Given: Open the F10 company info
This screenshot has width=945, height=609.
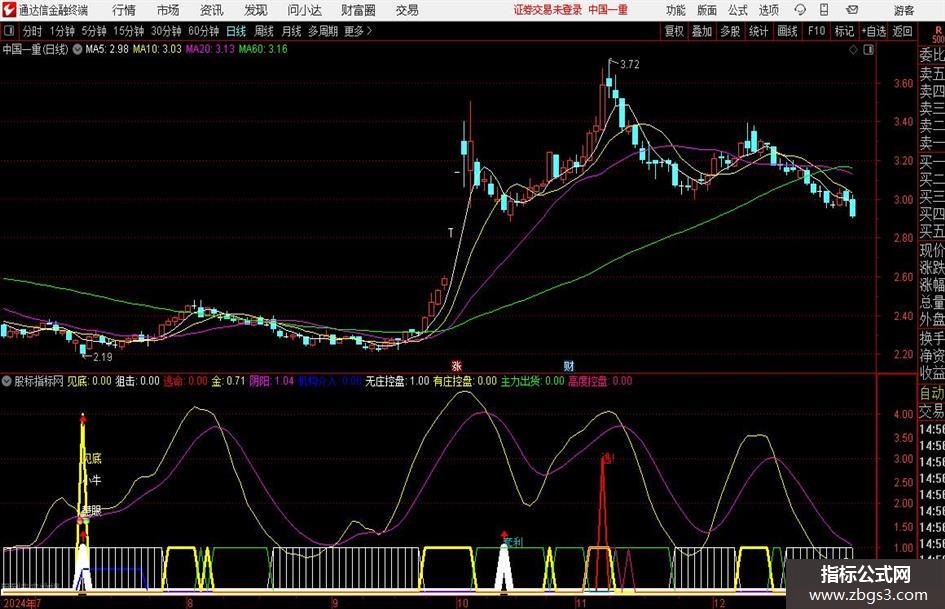Looking at the screenshot, I should coord(816,31).
